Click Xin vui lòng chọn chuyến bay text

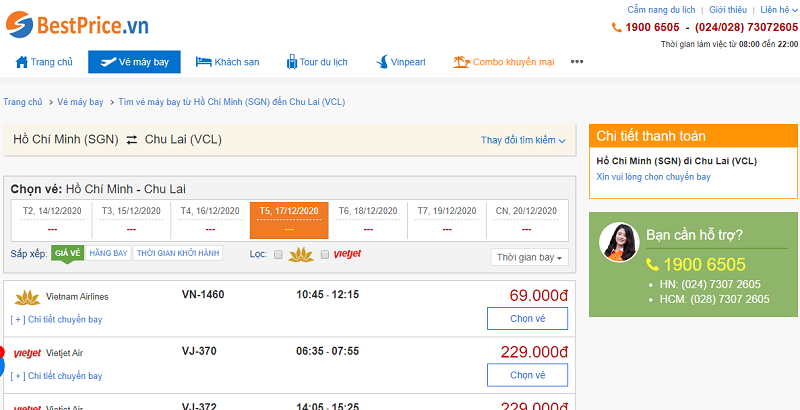click(x=653, y=177)
